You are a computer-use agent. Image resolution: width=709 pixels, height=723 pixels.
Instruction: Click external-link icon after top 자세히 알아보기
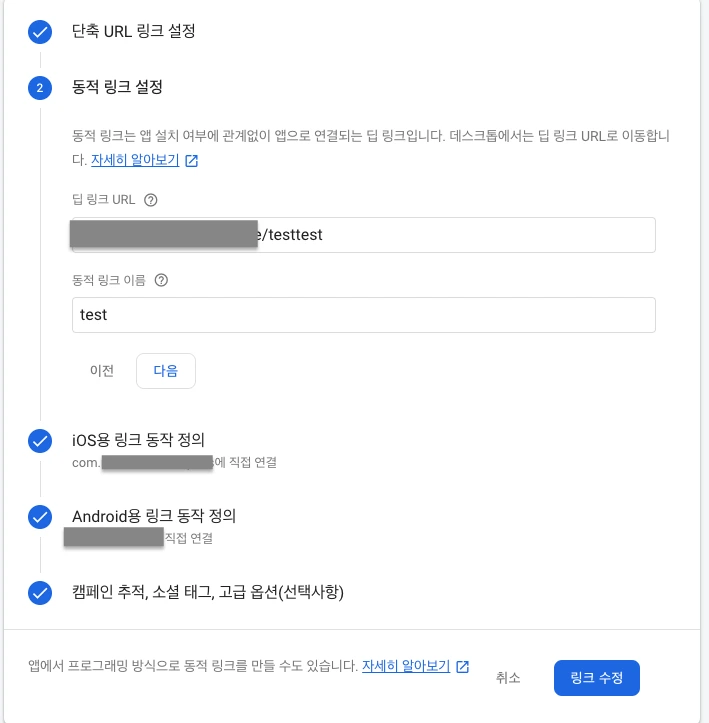coord(192,160)
